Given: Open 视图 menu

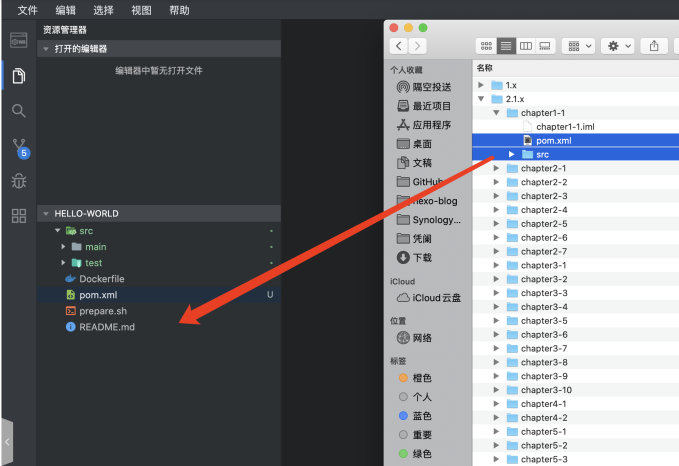Looking at the screenshot, I should [141, 10].
